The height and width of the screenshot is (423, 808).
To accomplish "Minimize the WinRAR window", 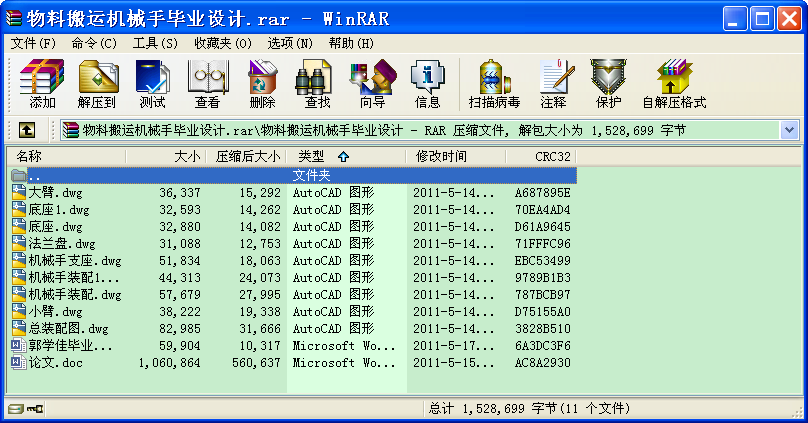I will (x=735, y=19).
